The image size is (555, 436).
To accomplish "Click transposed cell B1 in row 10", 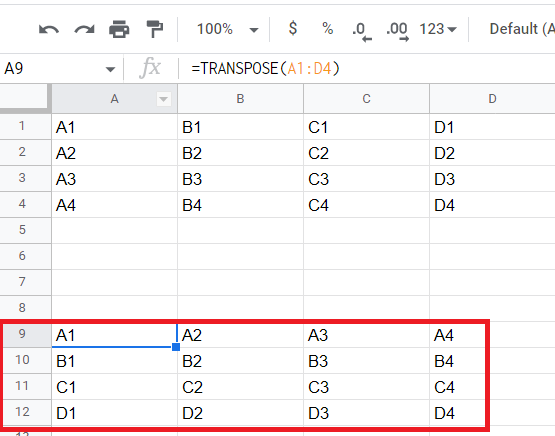I will coord(114,361).
